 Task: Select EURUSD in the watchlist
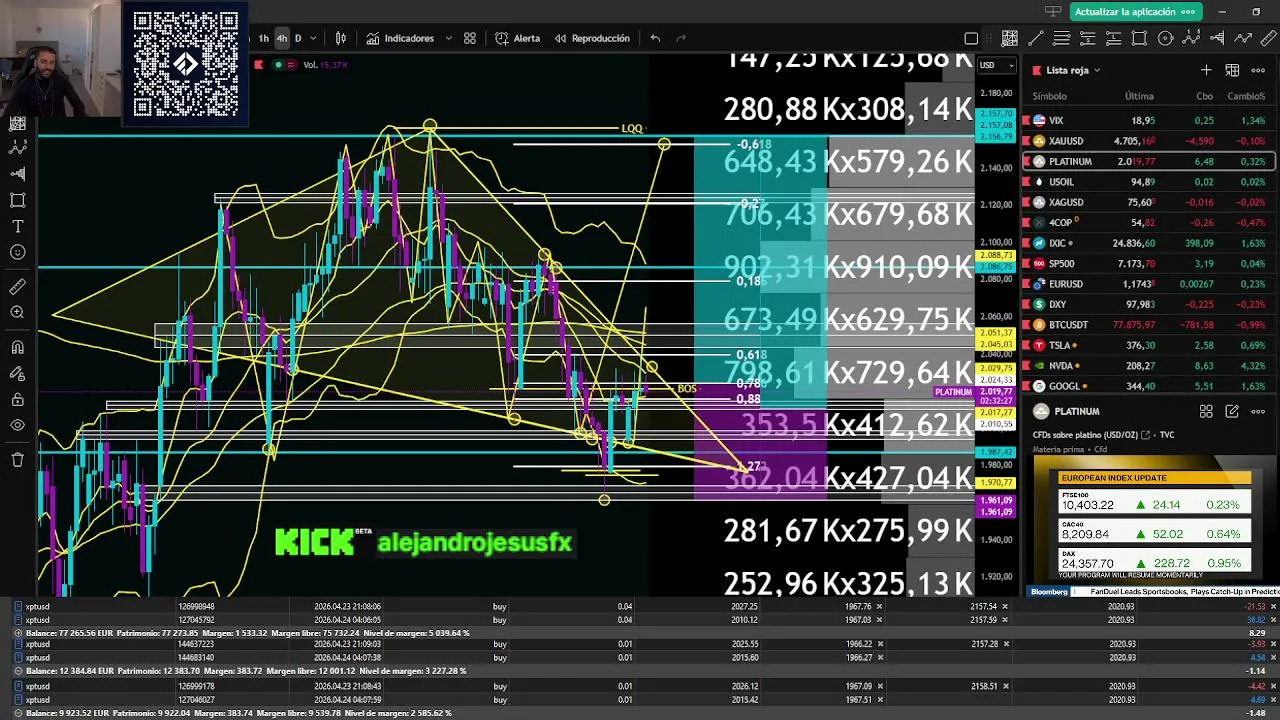click(x=1148, y=284)
